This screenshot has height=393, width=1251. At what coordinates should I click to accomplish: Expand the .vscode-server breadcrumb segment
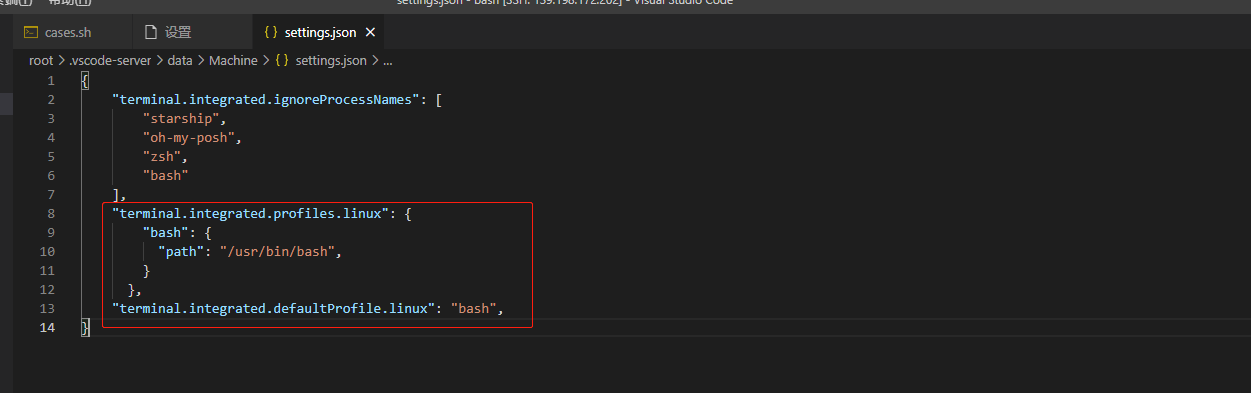[110, 60]
